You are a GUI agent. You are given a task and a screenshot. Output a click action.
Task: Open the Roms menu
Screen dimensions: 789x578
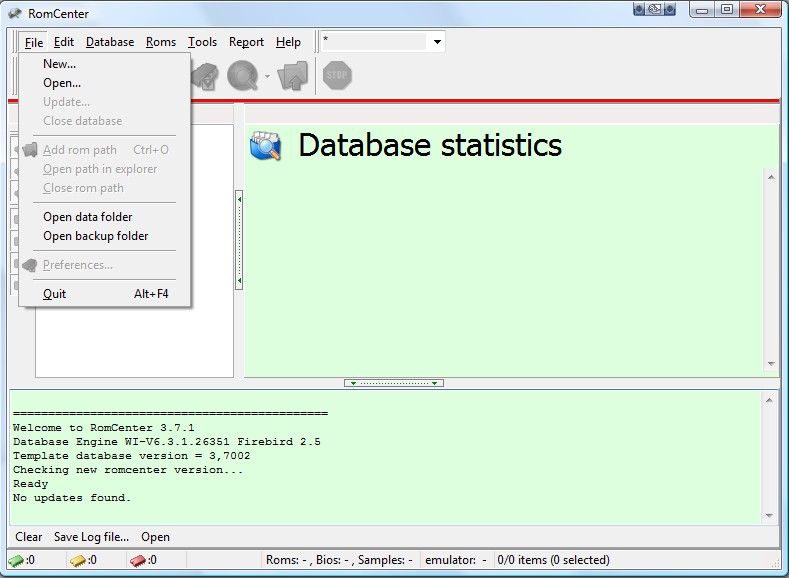pyautogui.click(x=161, y=42)
